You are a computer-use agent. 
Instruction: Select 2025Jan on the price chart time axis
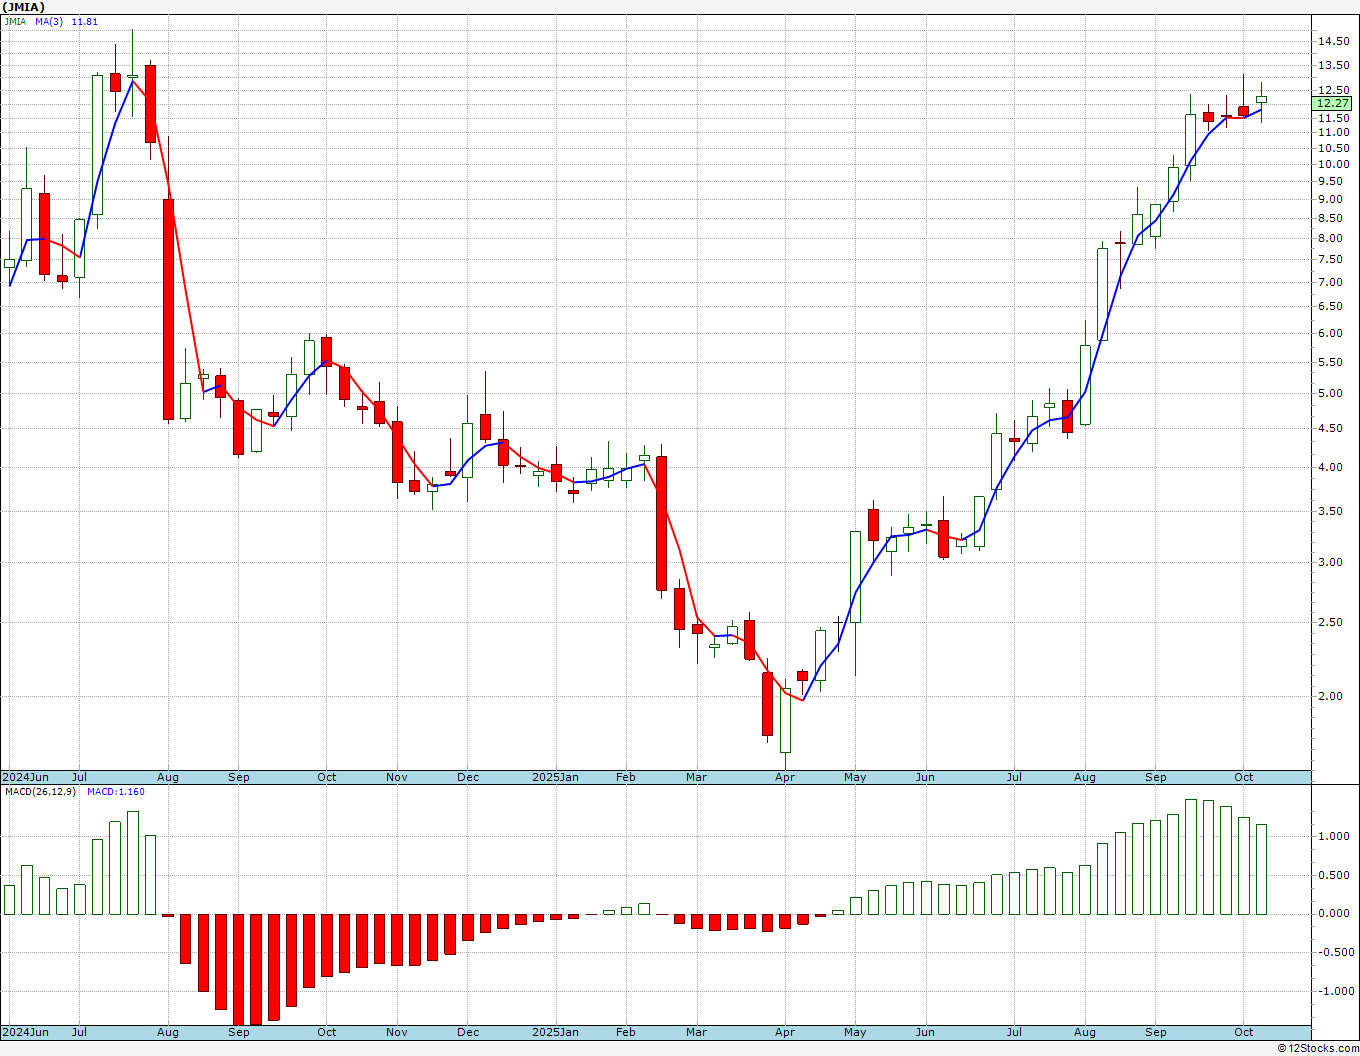pos(555,777)
